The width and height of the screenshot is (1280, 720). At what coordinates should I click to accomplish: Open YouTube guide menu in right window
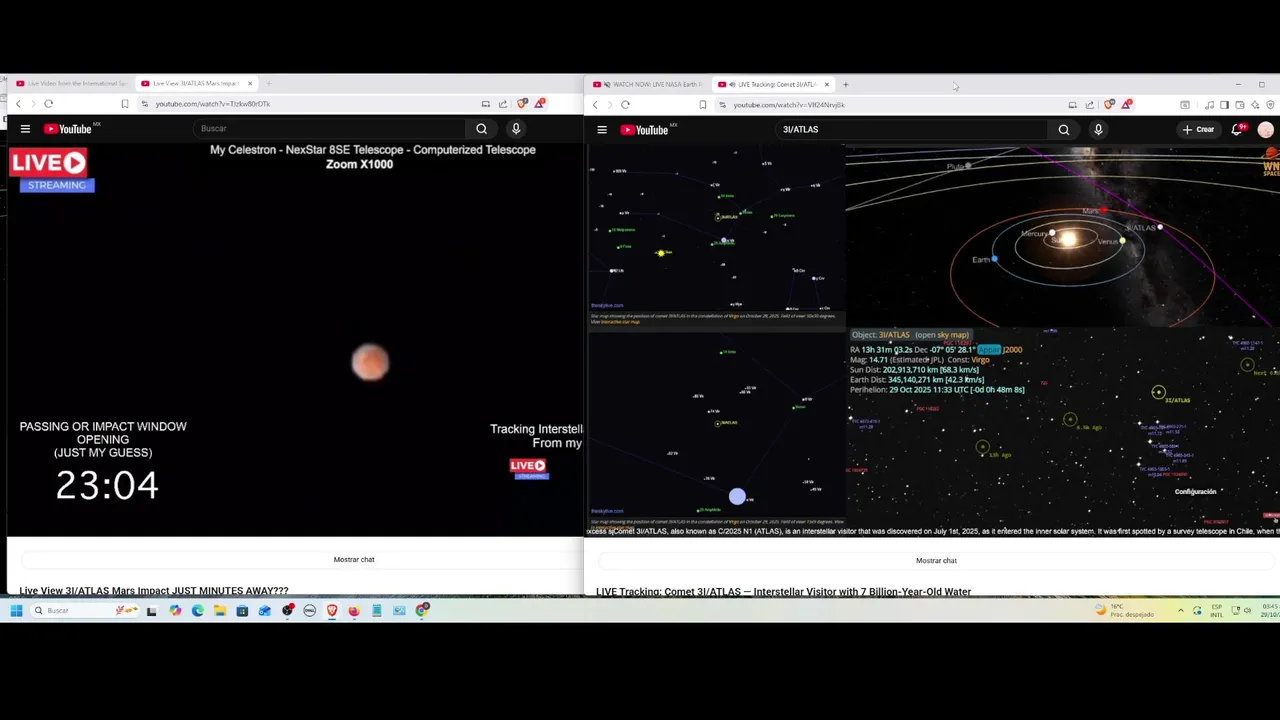coord(602,130)
